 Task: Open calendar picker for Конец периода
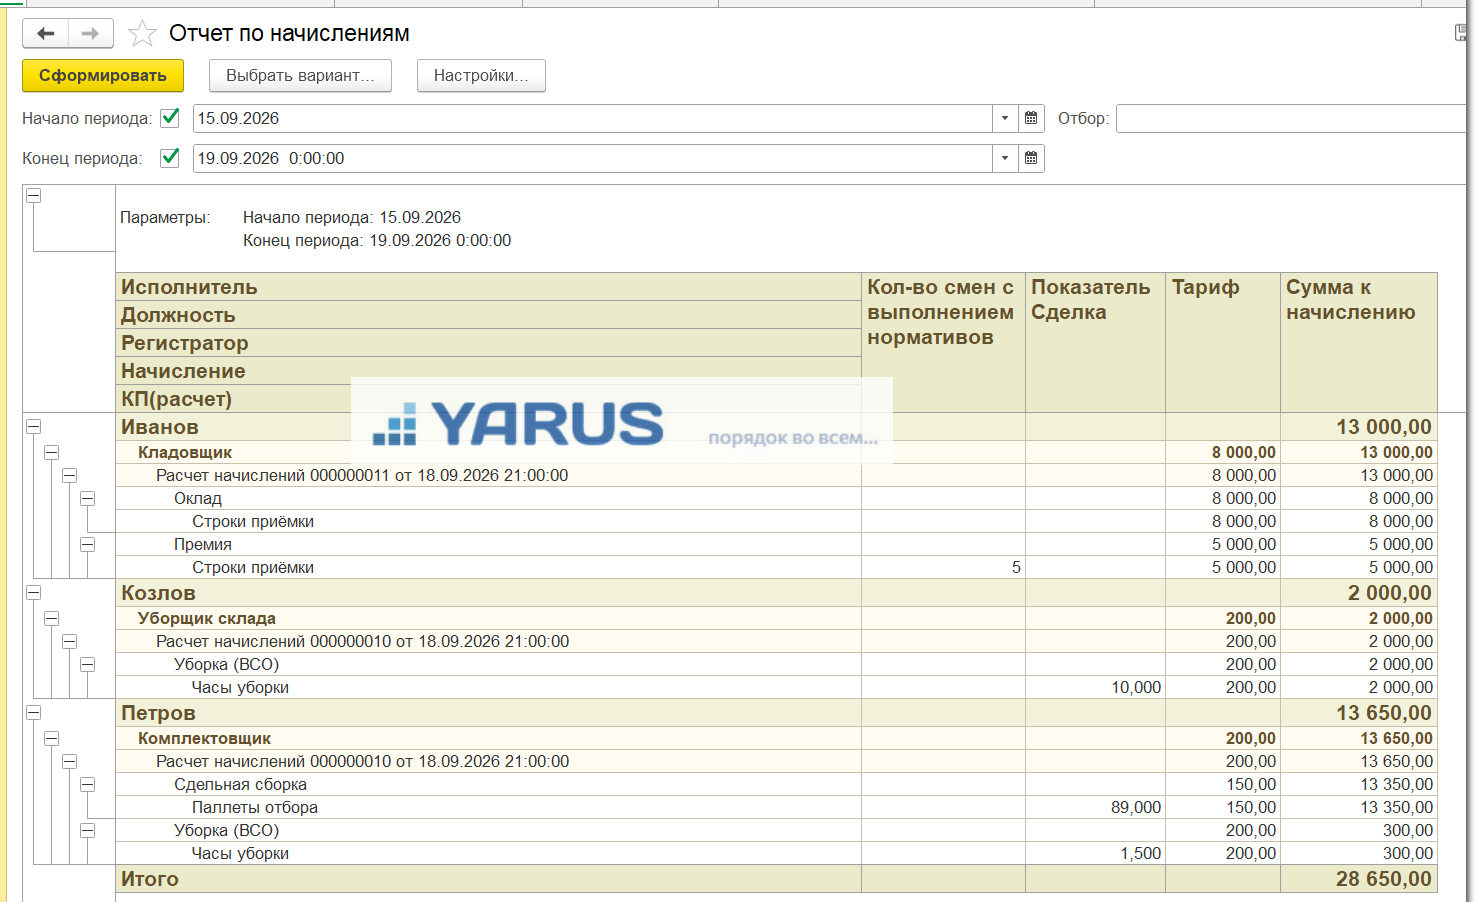coord(1031,158)
